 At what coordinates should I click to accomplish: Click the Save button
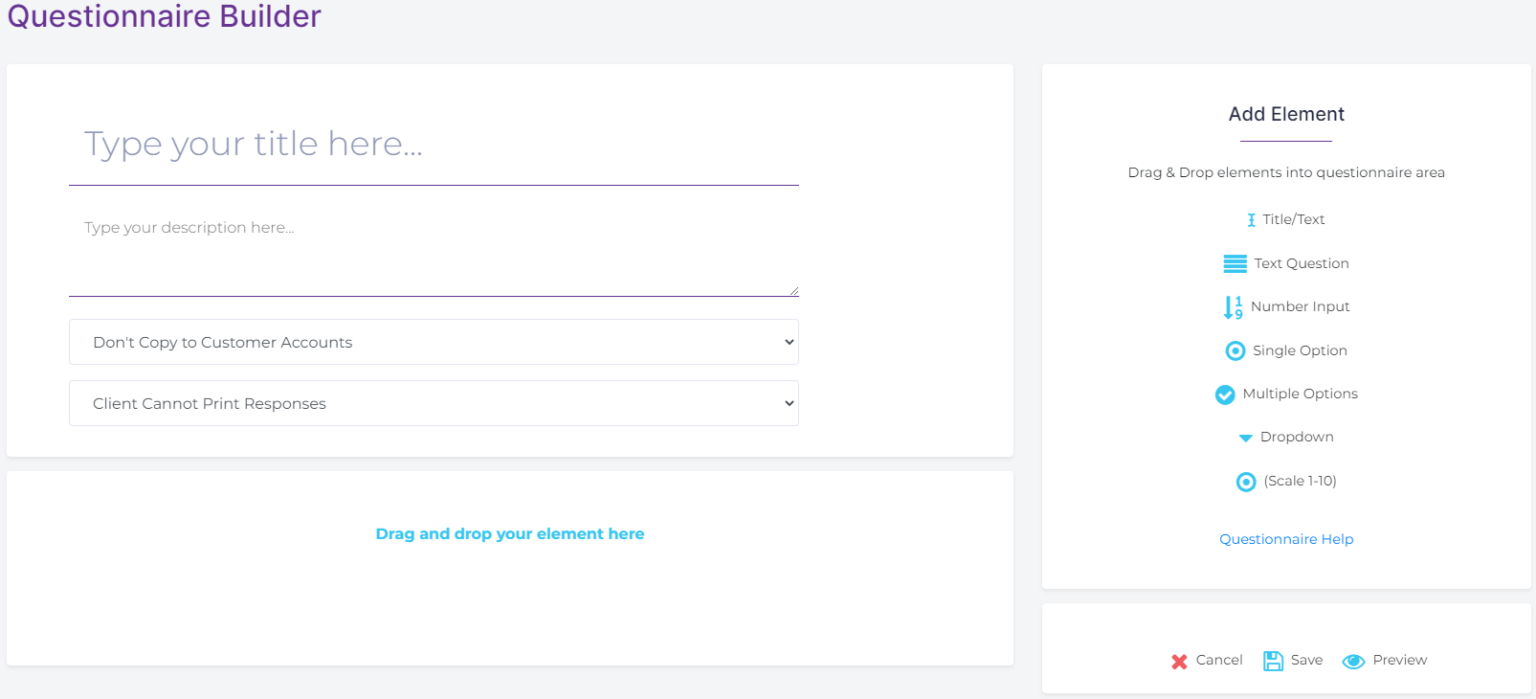click(1307, 660)
